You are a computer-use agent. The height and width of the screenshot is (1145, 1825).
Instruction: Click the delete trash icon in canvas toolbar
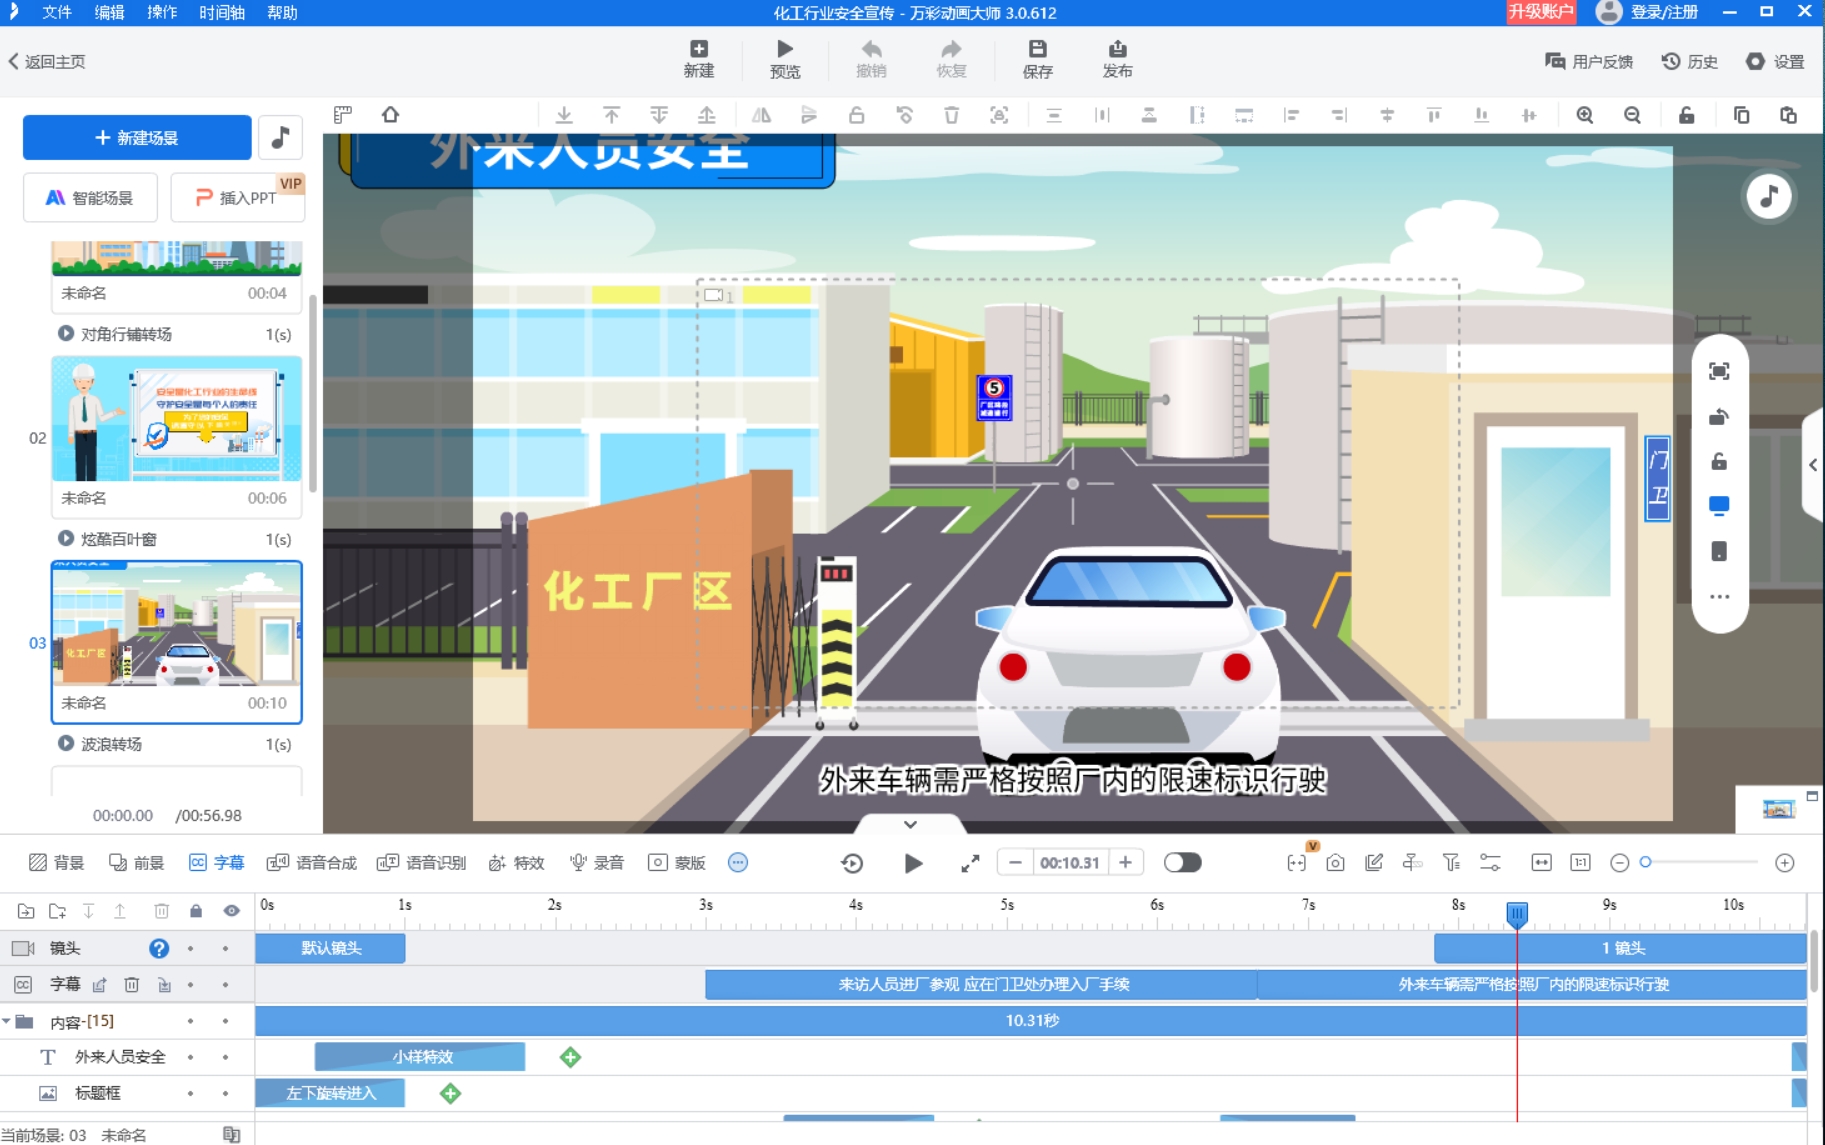tap(951, 115)
